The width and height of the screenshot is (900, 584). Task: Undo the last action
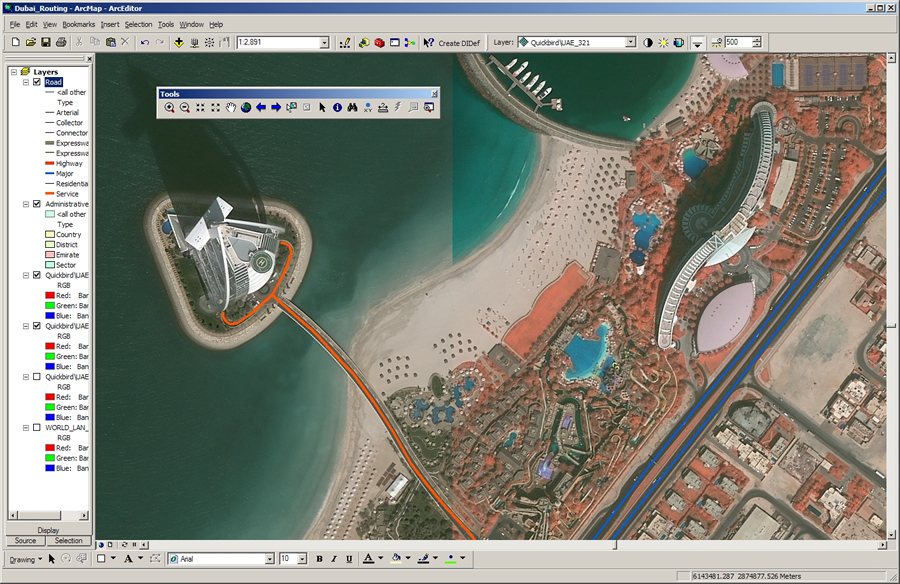click(145, 42)
